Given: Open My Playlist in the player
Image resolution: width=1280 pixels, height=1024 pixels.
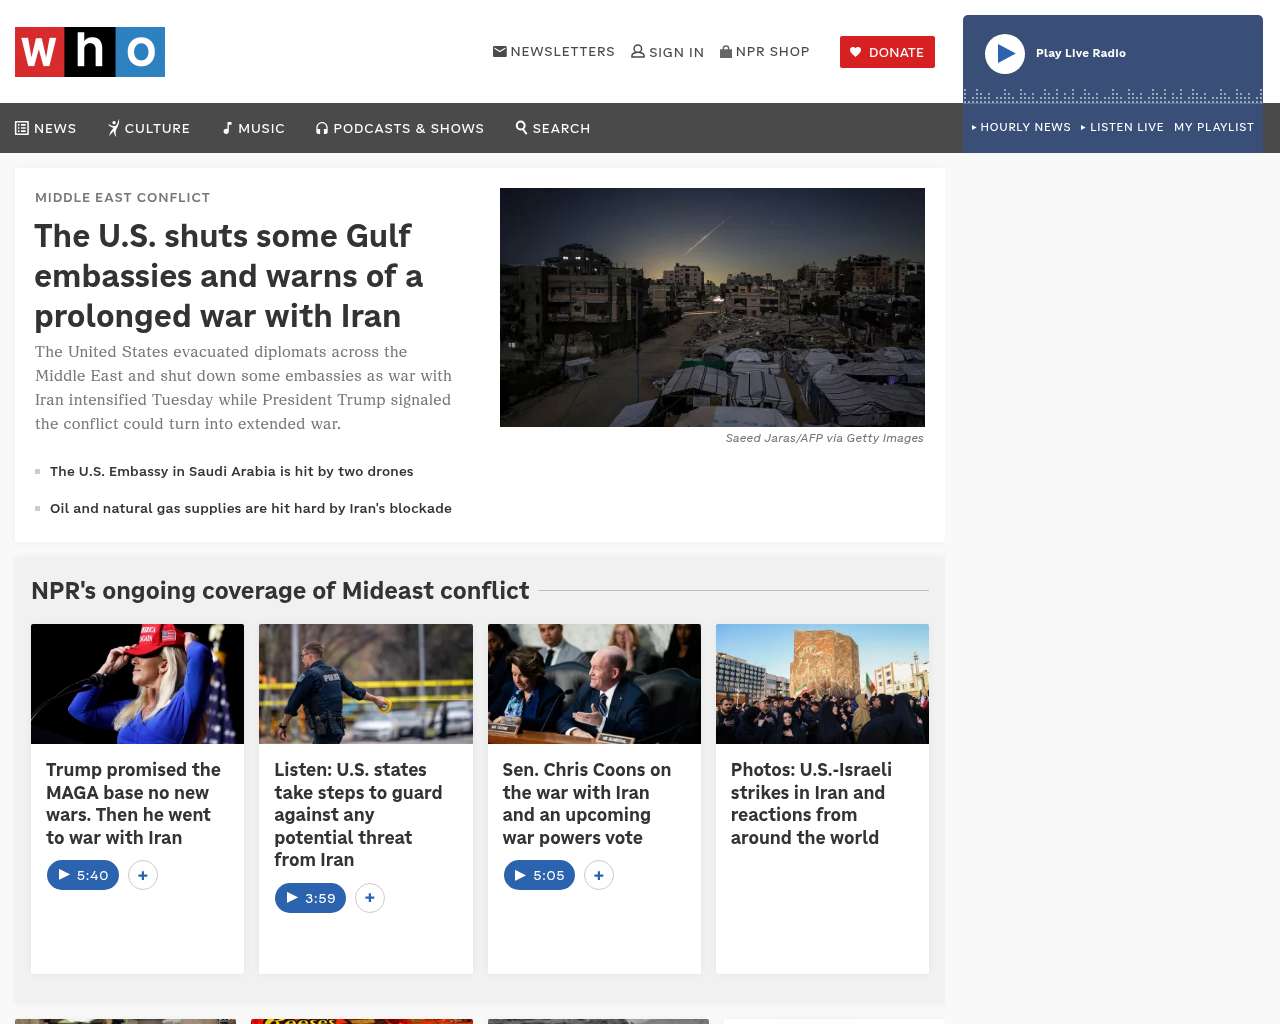Looking at the screenshot, I should pos(1214,127).
